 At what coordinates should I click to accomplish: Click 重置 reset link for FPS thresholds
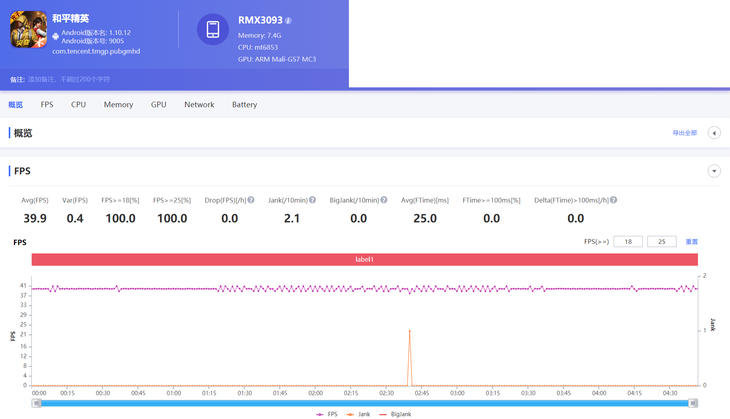coord(691,242)
